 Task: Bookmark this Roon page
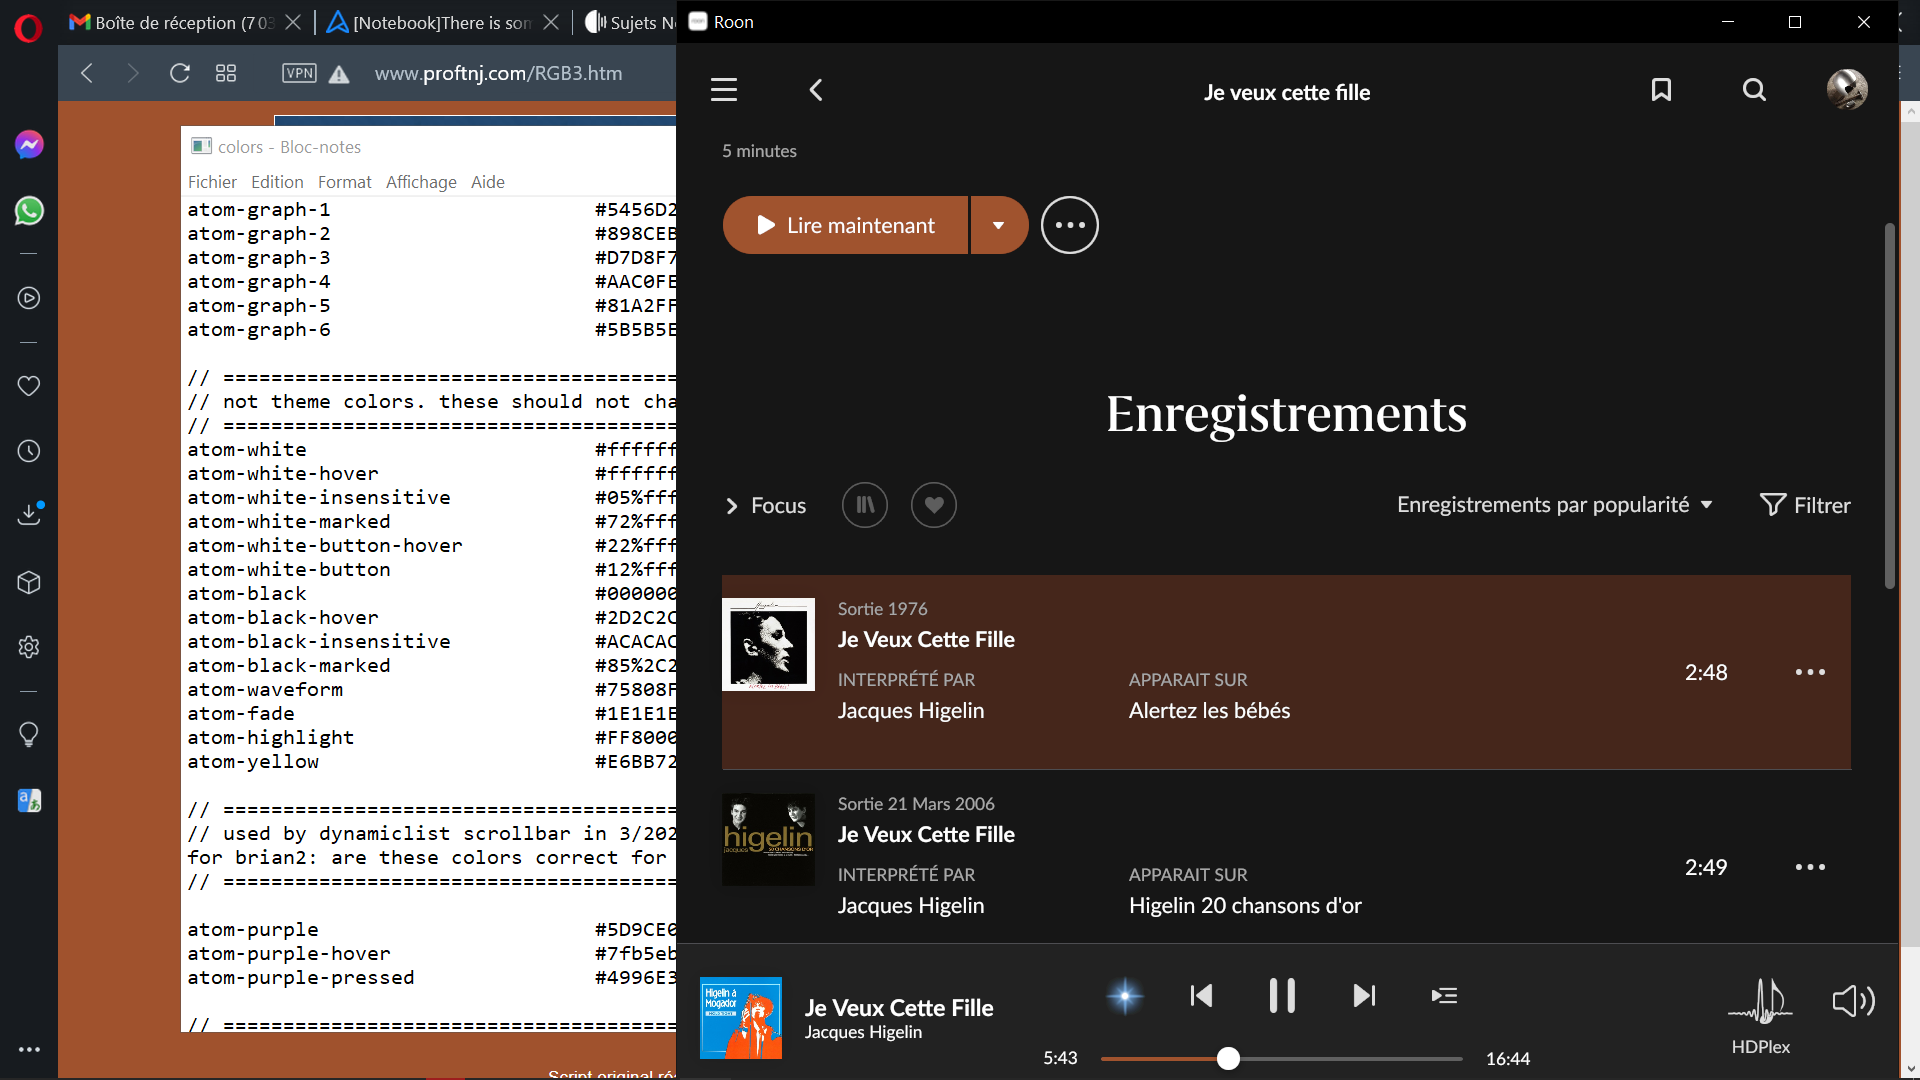point(1661,90)
